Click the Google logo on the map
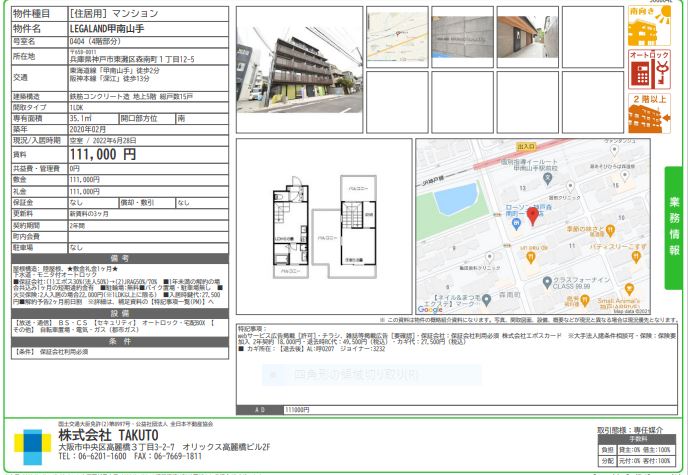Image resolution: width=688 pixels, height=475 pixels. [x=430, y=309]
